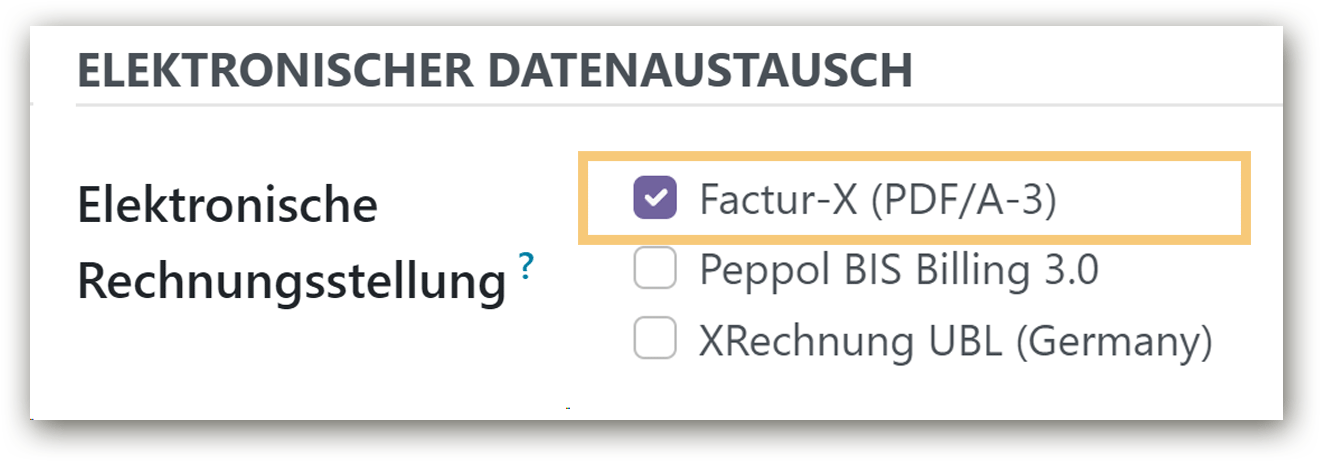Click the word "Elektronische" in the field label

click(228, 206)
